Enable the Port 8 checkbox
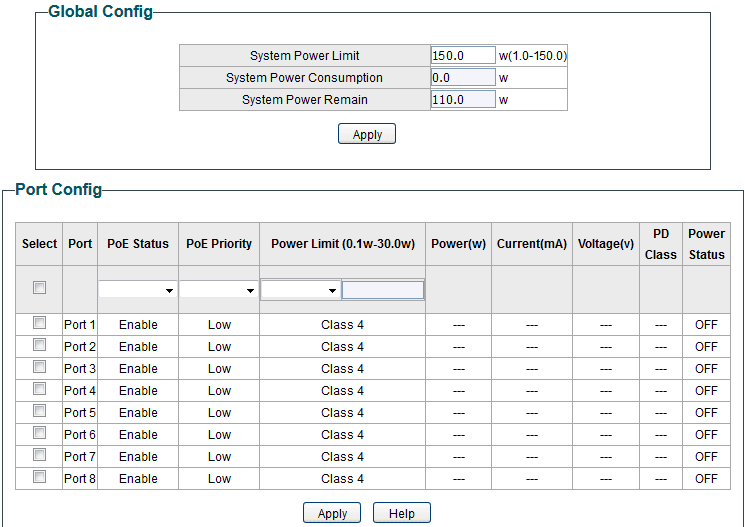Viewport: 745px width, 527px height. point(39,476)
